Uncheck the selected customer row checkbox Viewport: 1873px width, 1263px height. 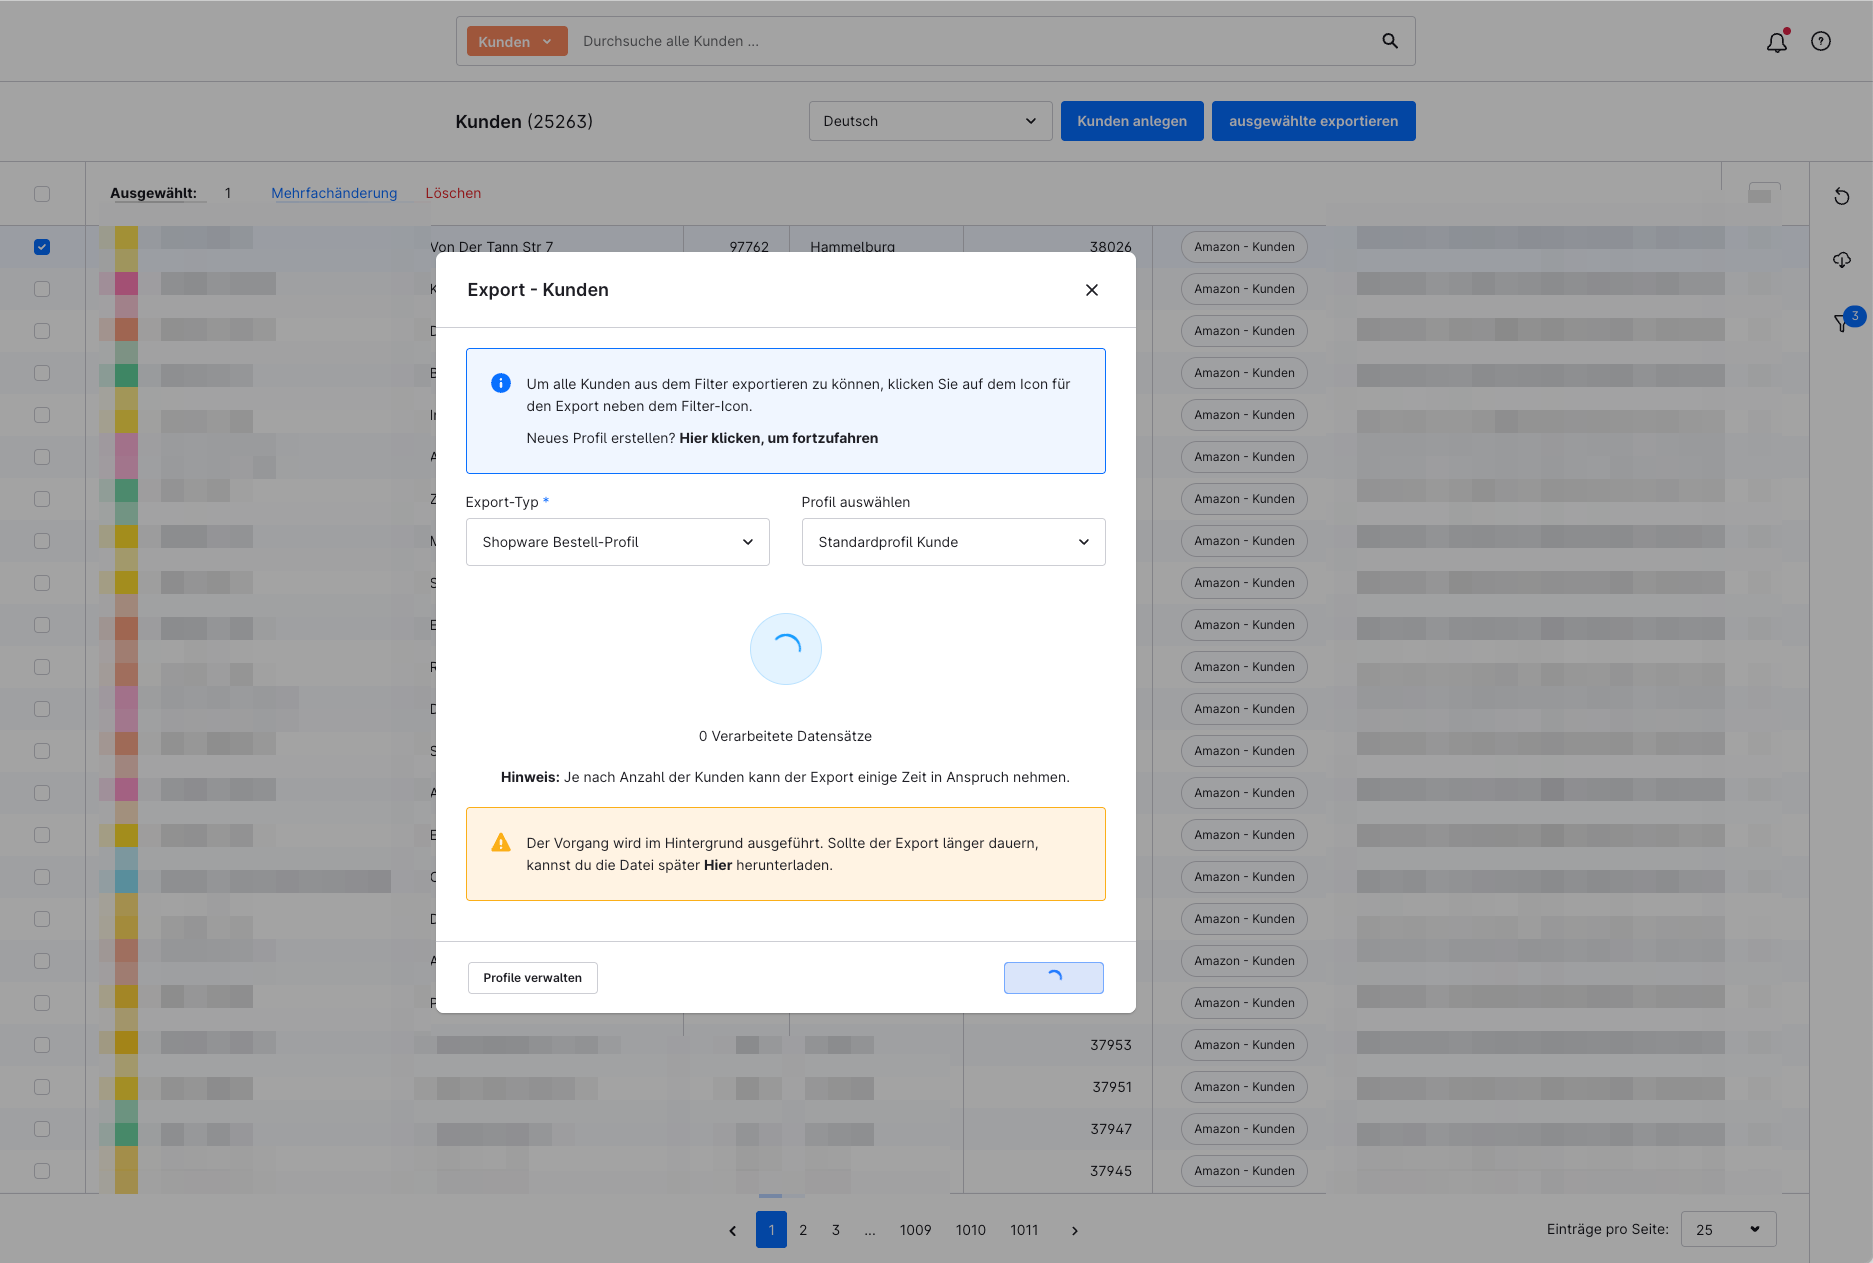(42, 246)
